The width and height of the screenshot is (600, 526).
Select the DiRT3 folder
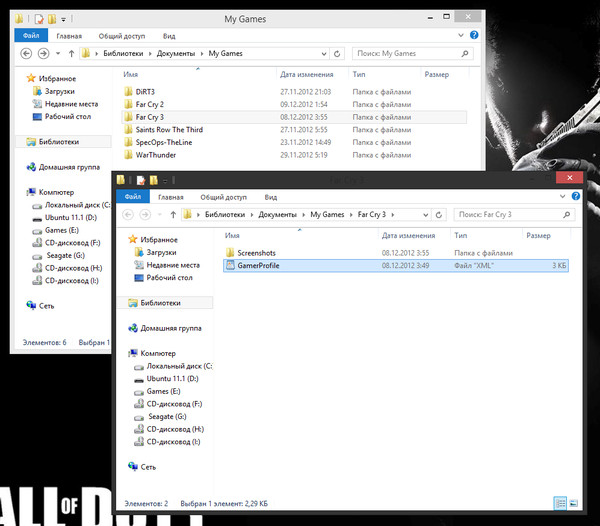(295, 92)
